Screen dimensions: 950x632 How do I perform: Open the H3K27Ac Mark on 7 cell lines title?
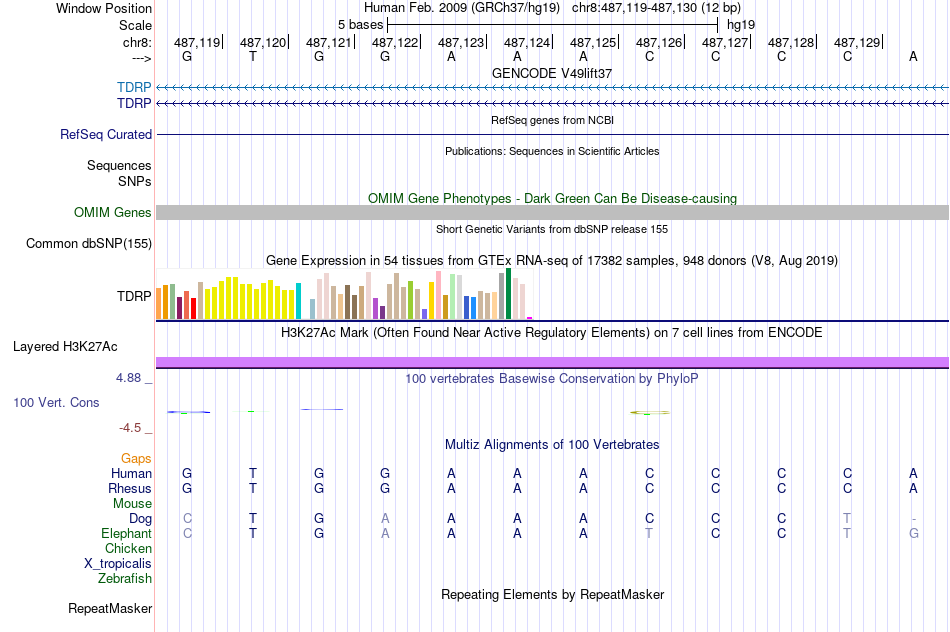click(552, 333)
